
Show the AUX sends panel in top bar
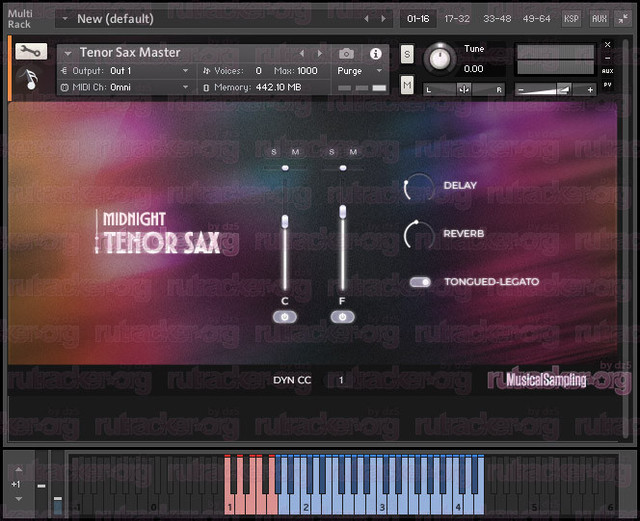[599, 19]
